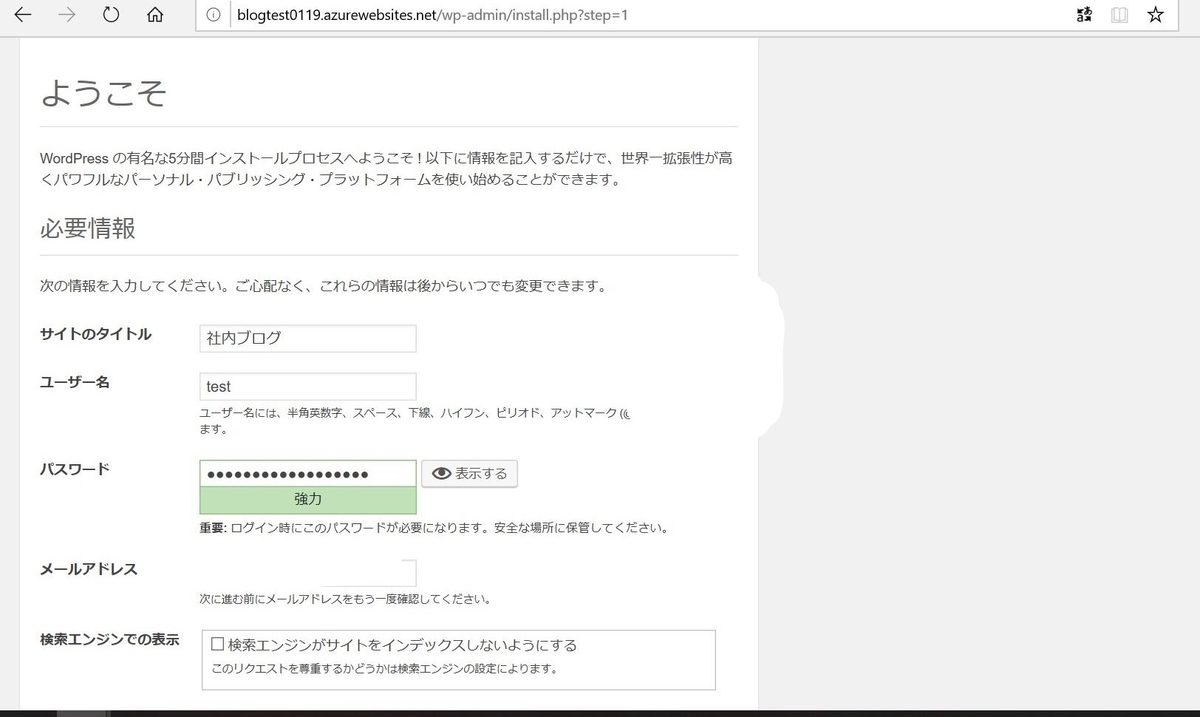Select the masked パスワード password field

307,471
